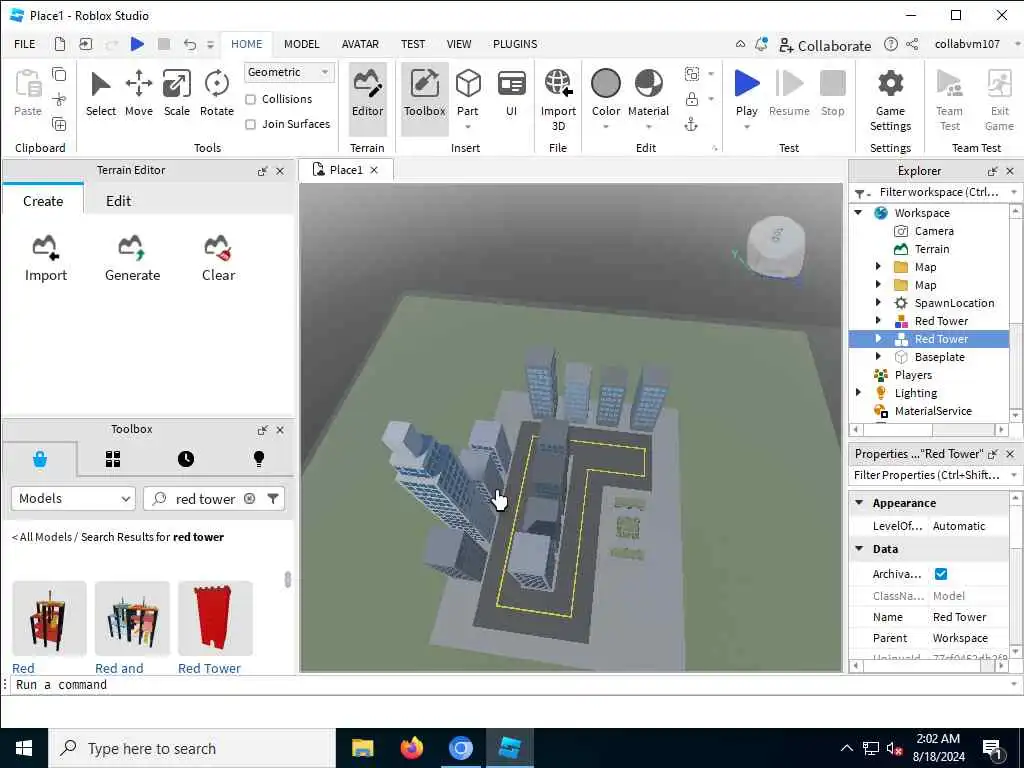The height and width of the screenshot is (768, 1024).
Task: Uncheck the Archivable property checkbox
Action: [x=940, y=573]
